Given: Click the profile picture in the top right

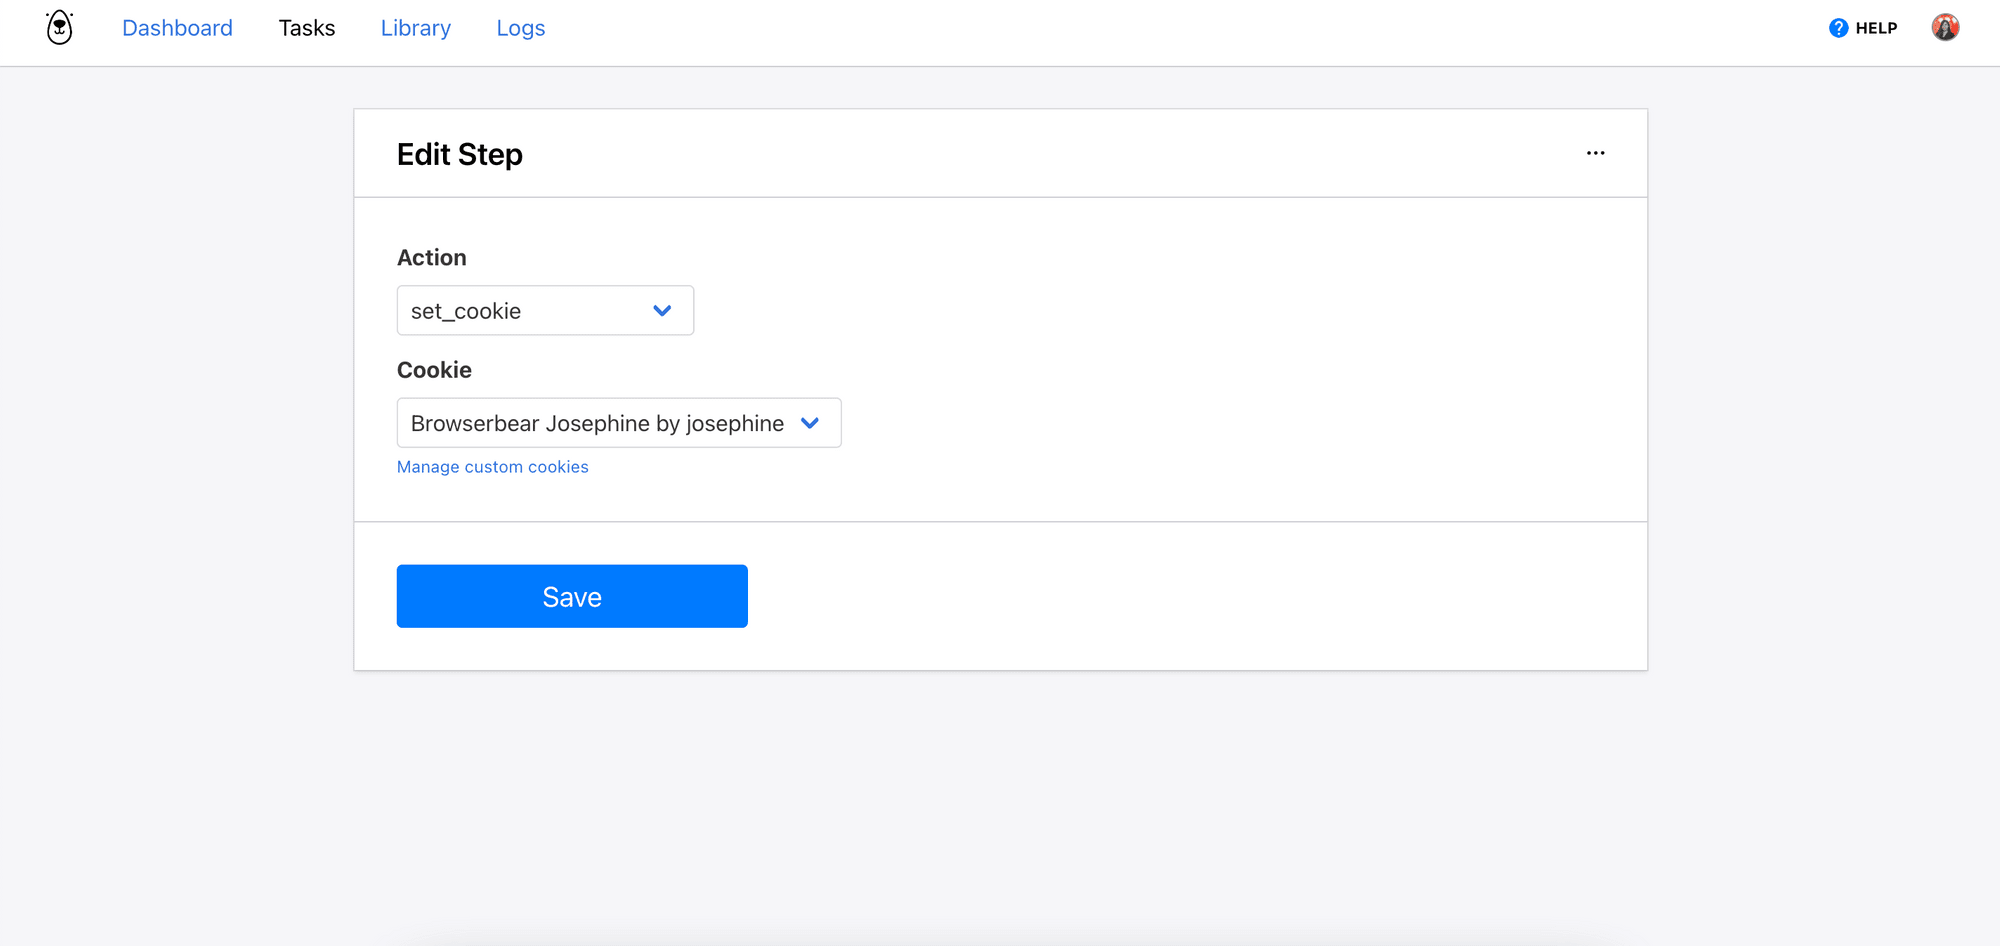Looking at the screenshot, I should 1944,26.
